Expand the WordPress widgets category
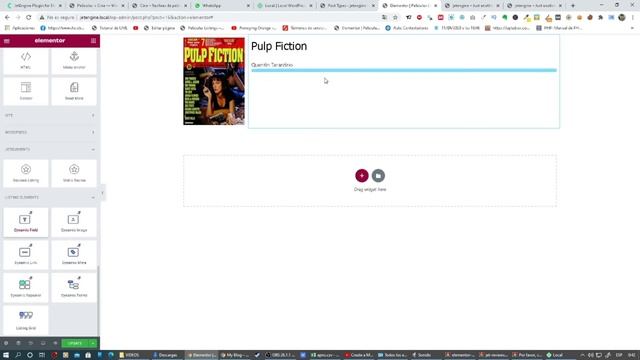 50,132
